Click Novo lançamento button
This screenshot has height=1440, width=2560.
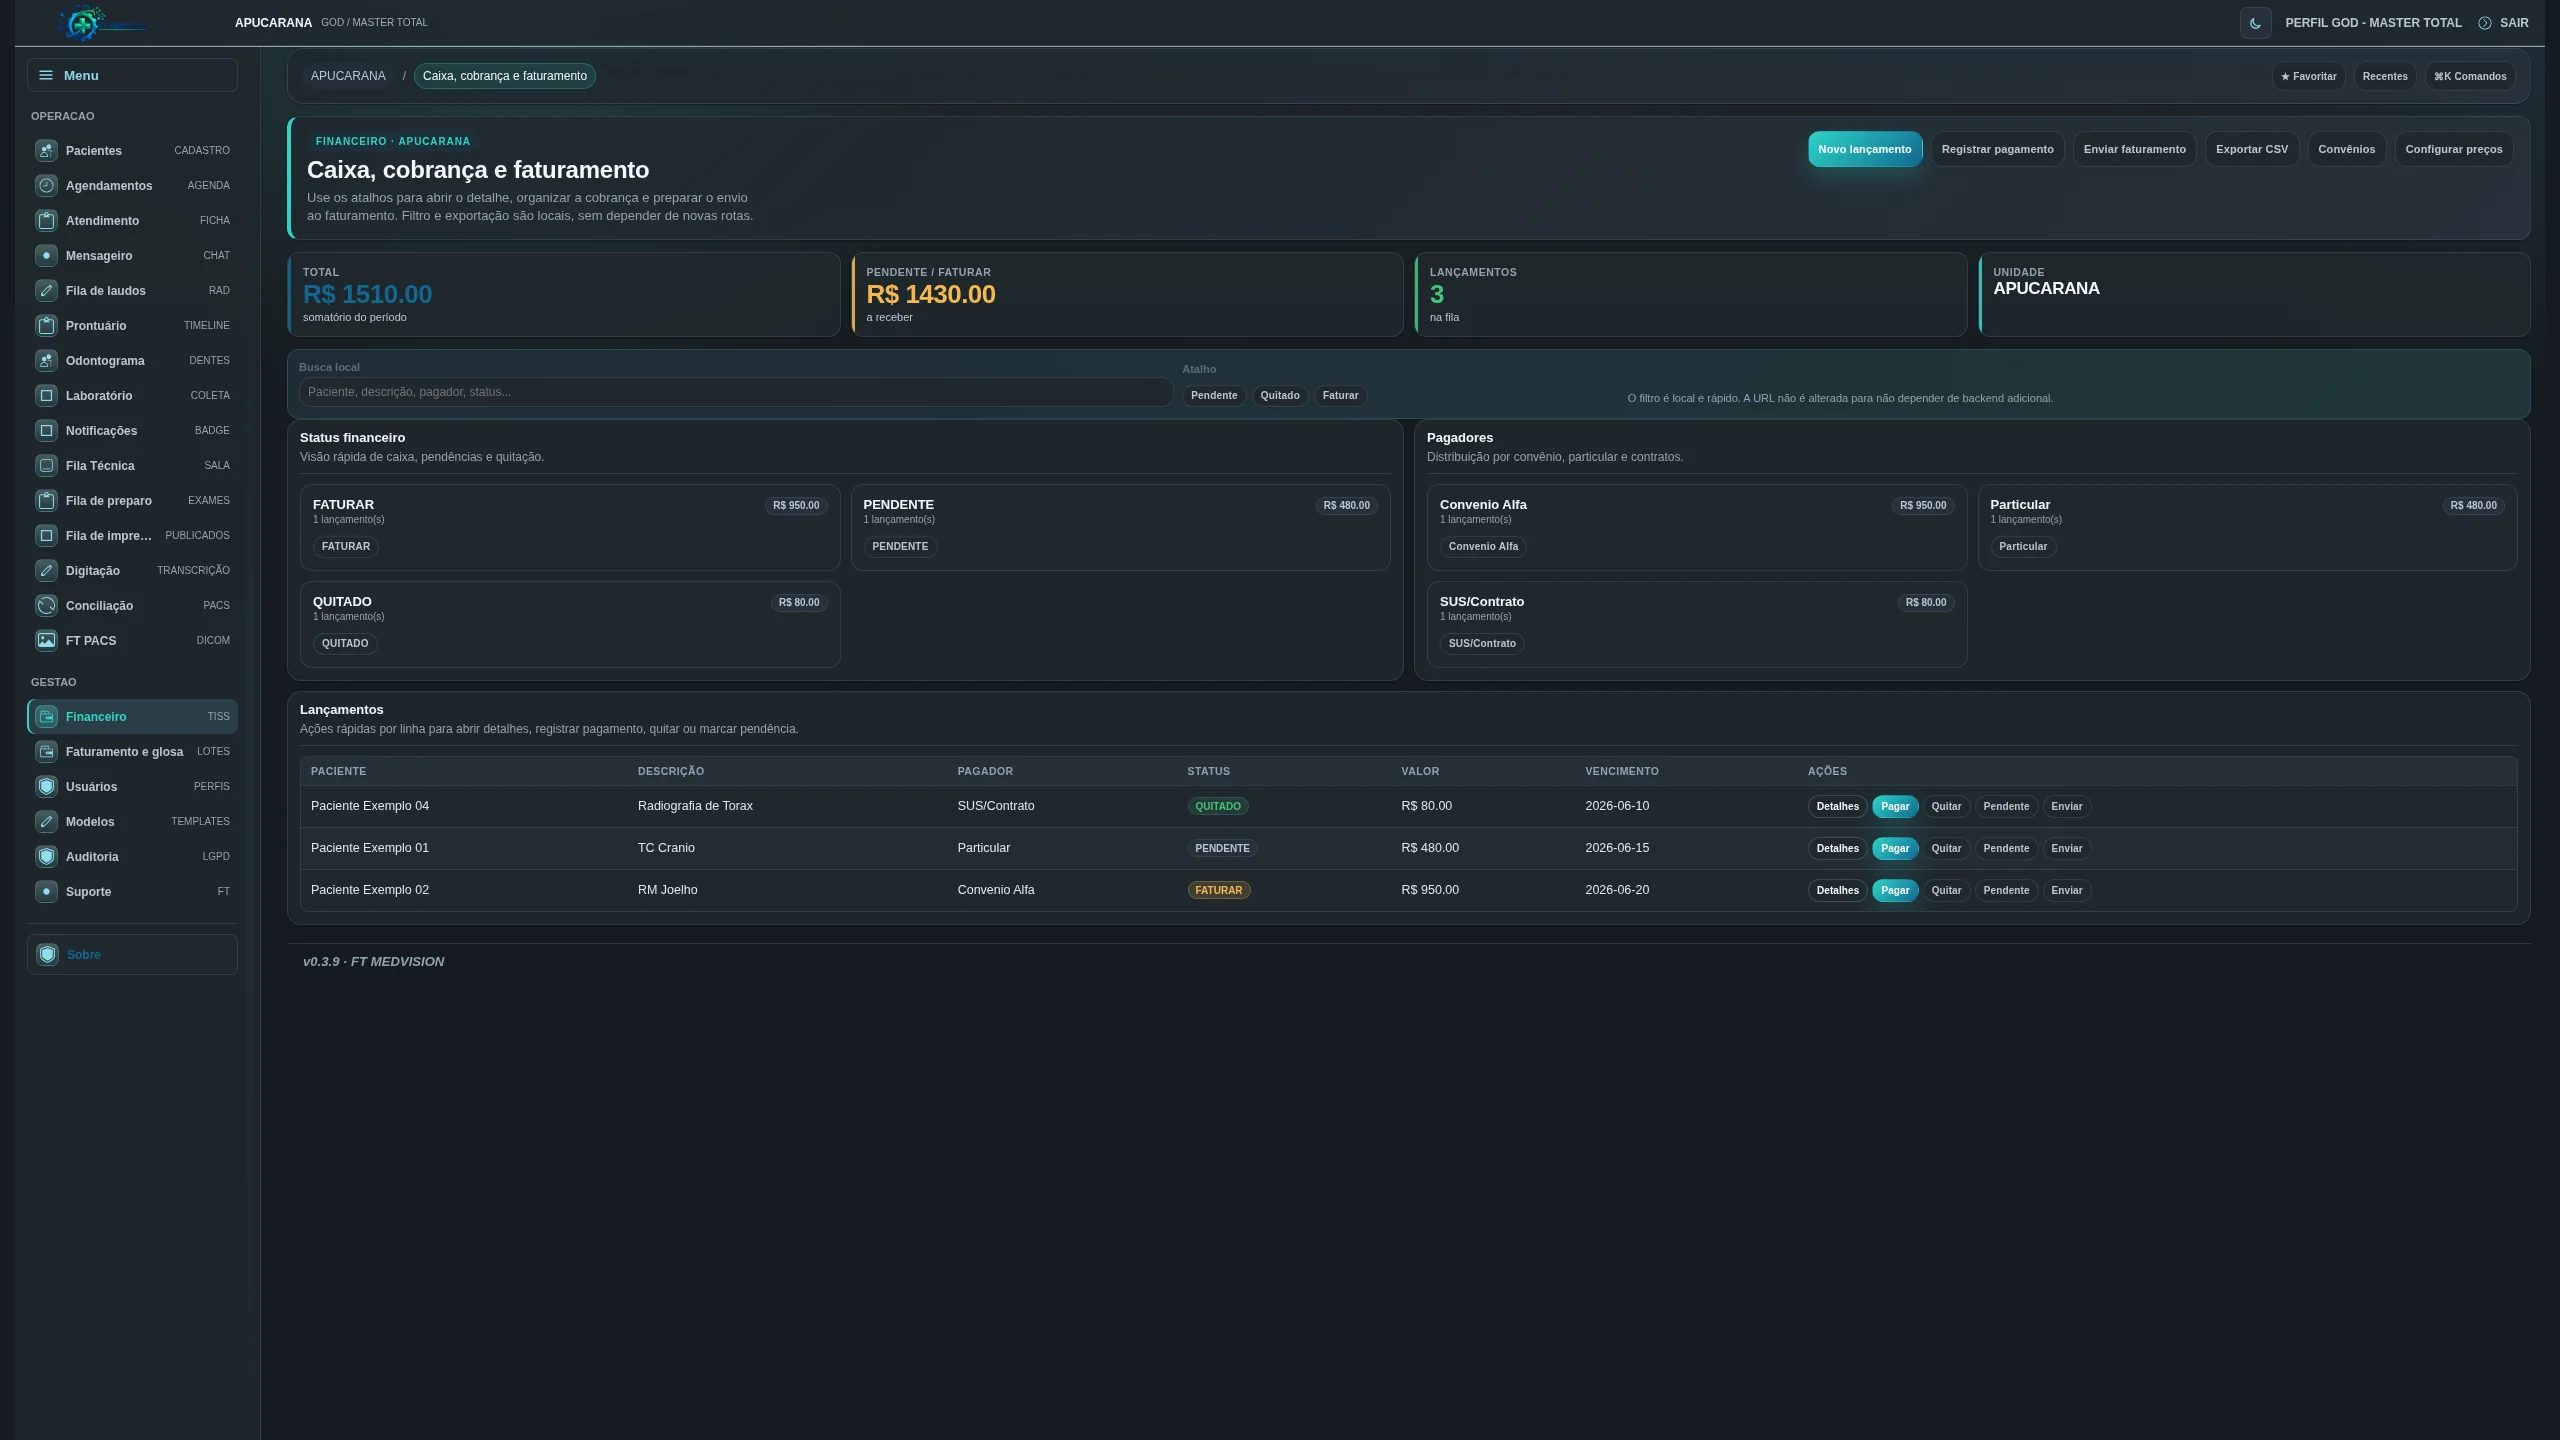(x=1864, y=149)
